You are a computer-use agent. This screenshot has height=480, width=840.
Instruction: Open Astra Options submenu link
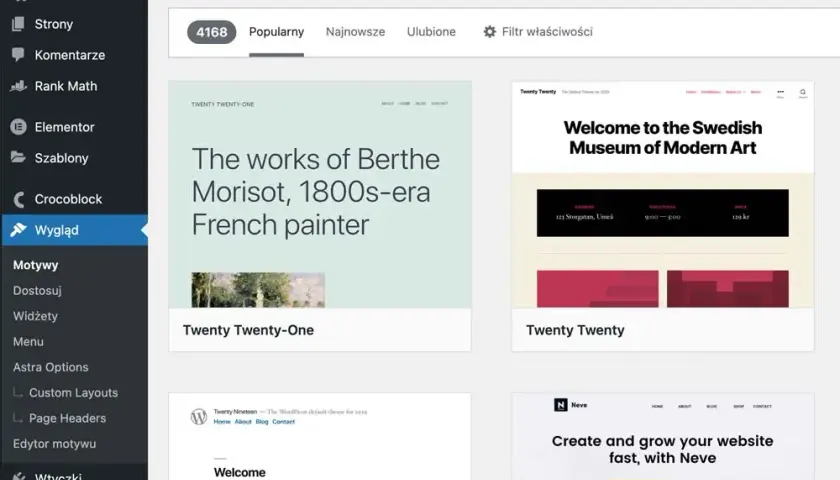pos(51,367)
